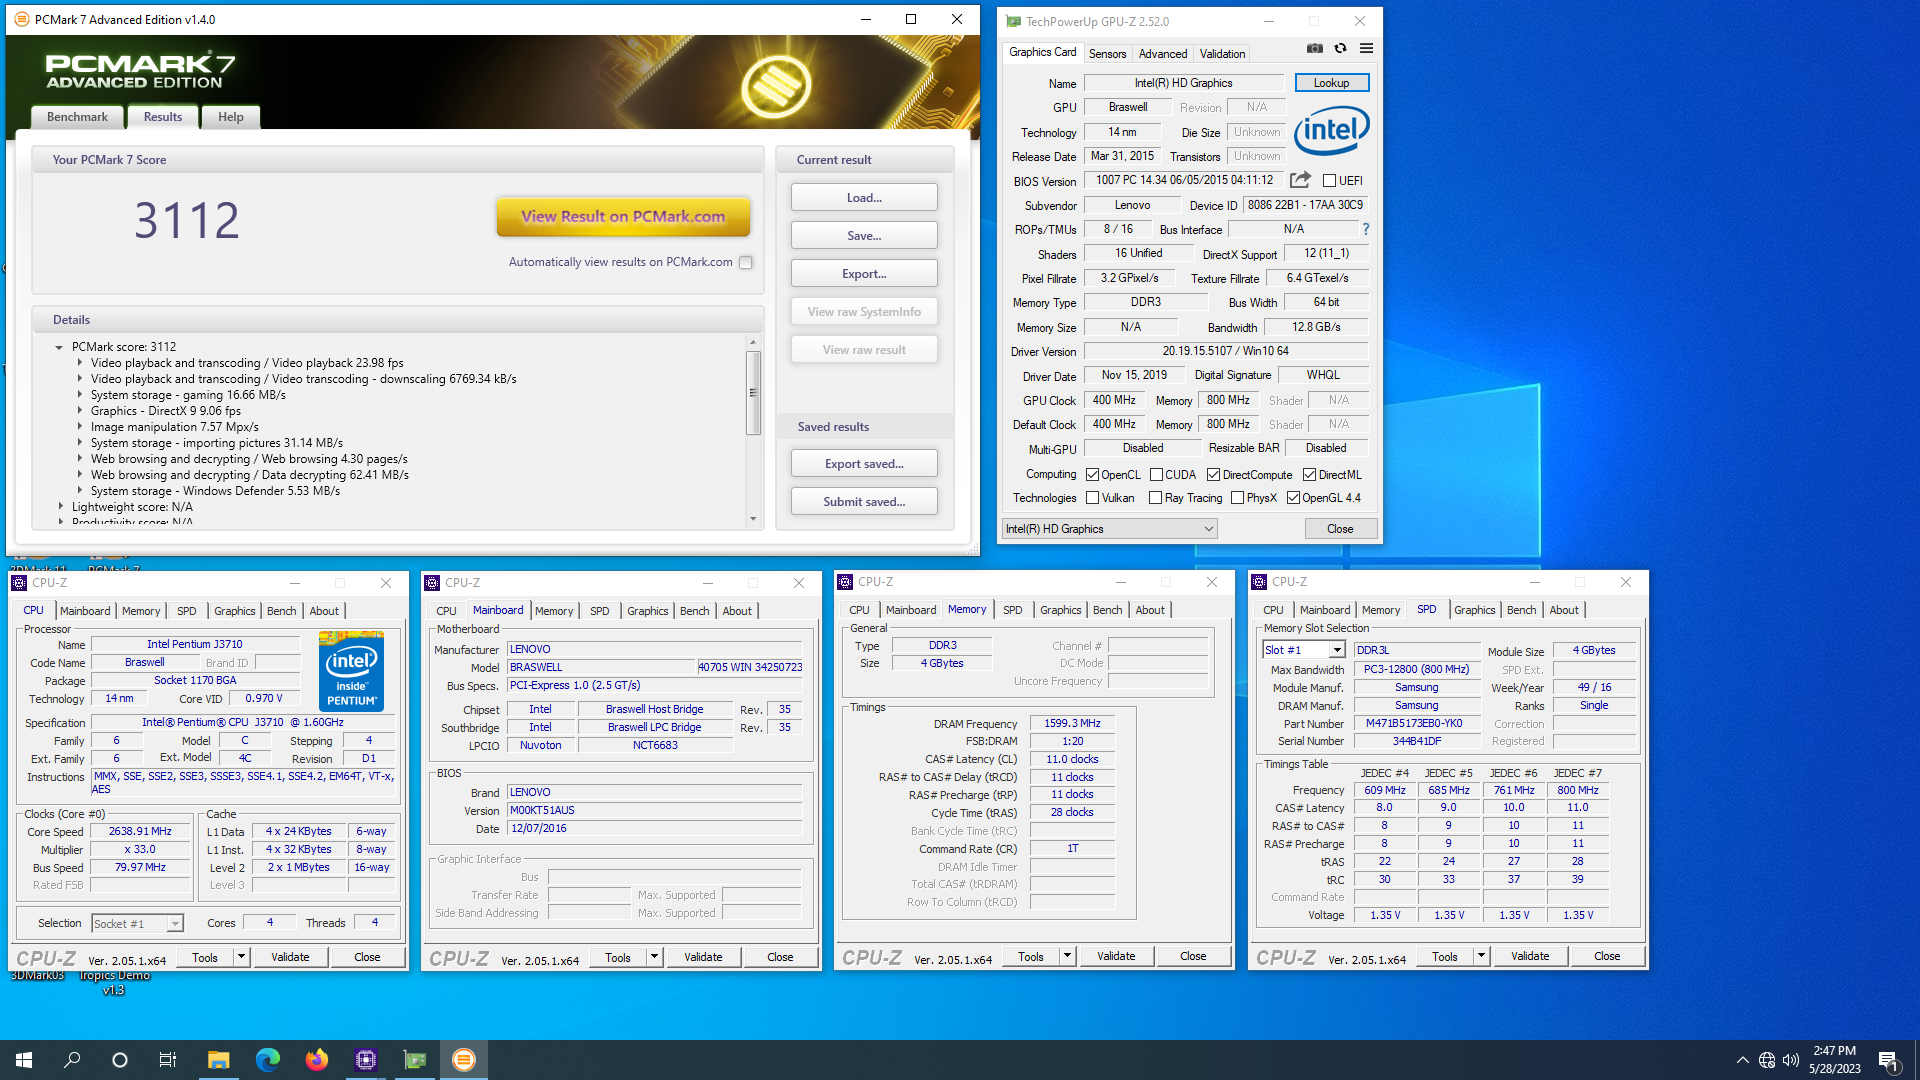Collapse PCMark score 3112 tree node

coord(59,347)
